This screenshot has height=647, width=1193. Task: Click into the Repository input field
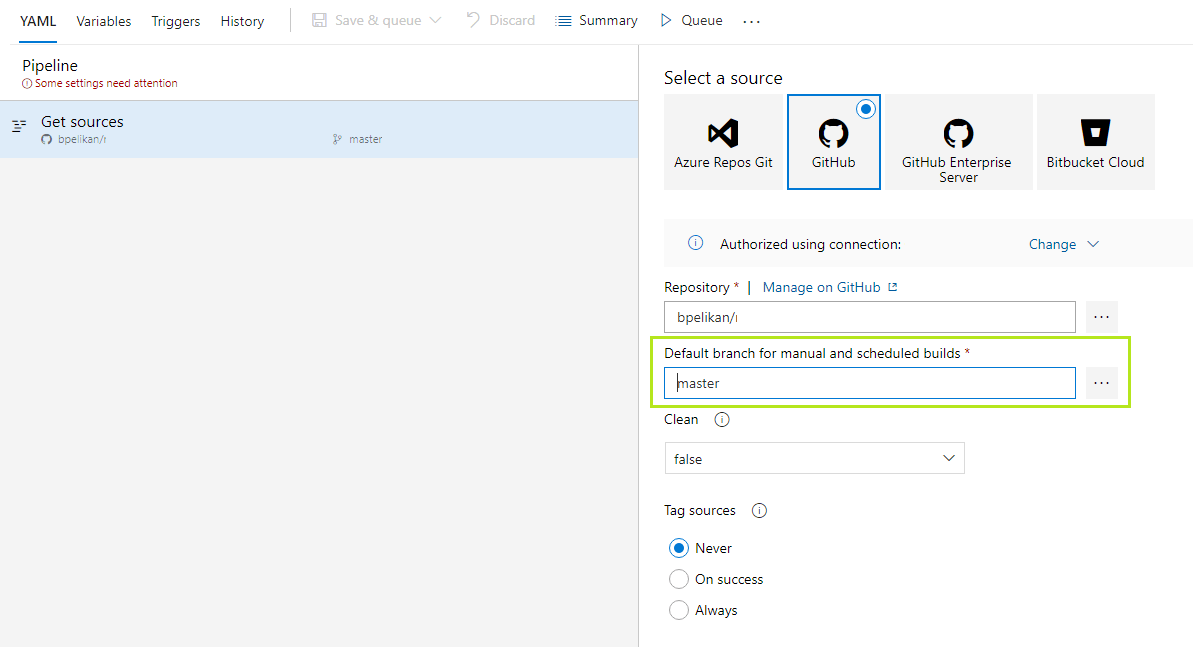(x=870, y=317)
